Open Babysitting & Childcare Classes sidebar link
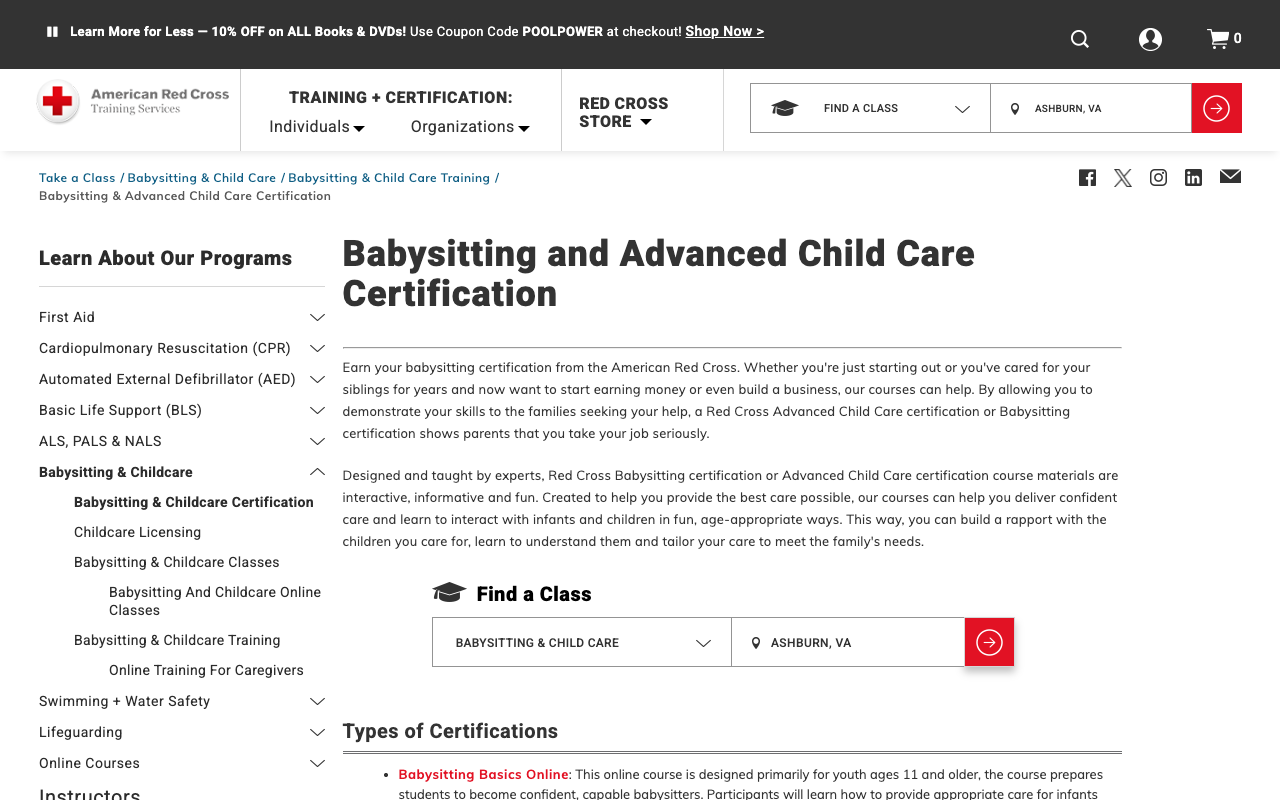 [177, 562]
